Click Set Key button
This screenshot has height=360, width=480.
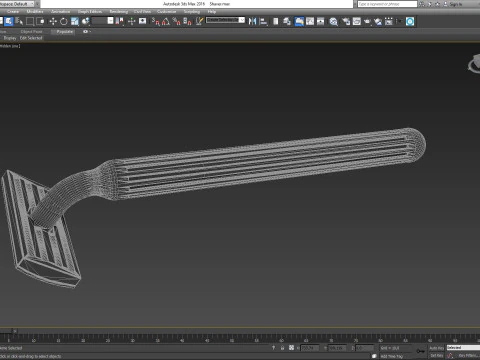[436, 356]
